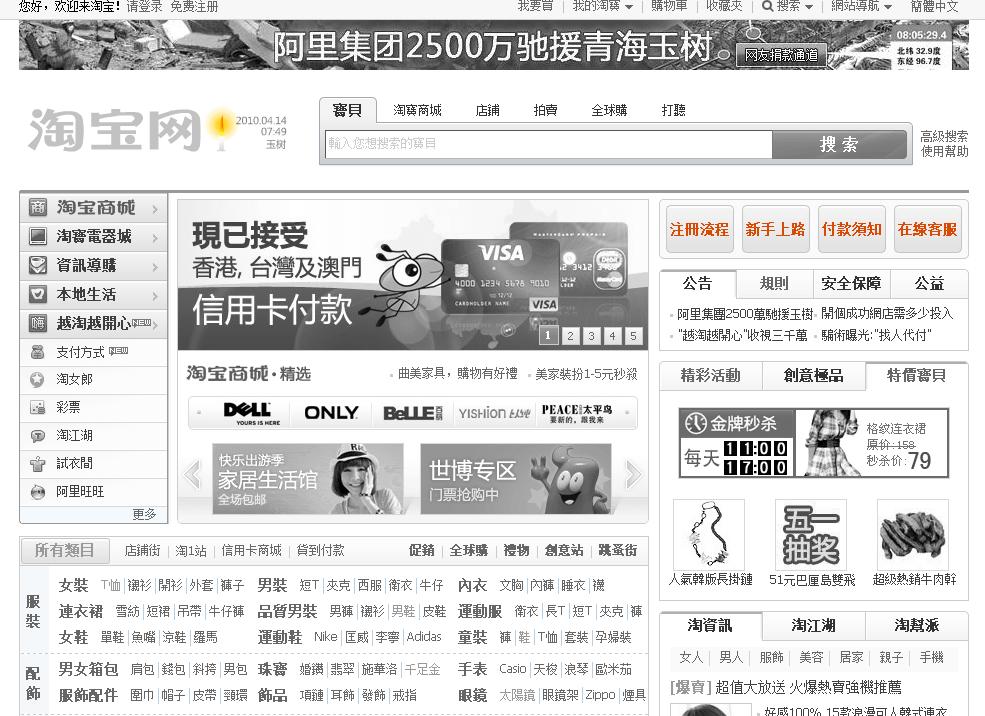Click the Belle brand logo
The height and width of the screenshot is (716, 985).
pos(412,413)
